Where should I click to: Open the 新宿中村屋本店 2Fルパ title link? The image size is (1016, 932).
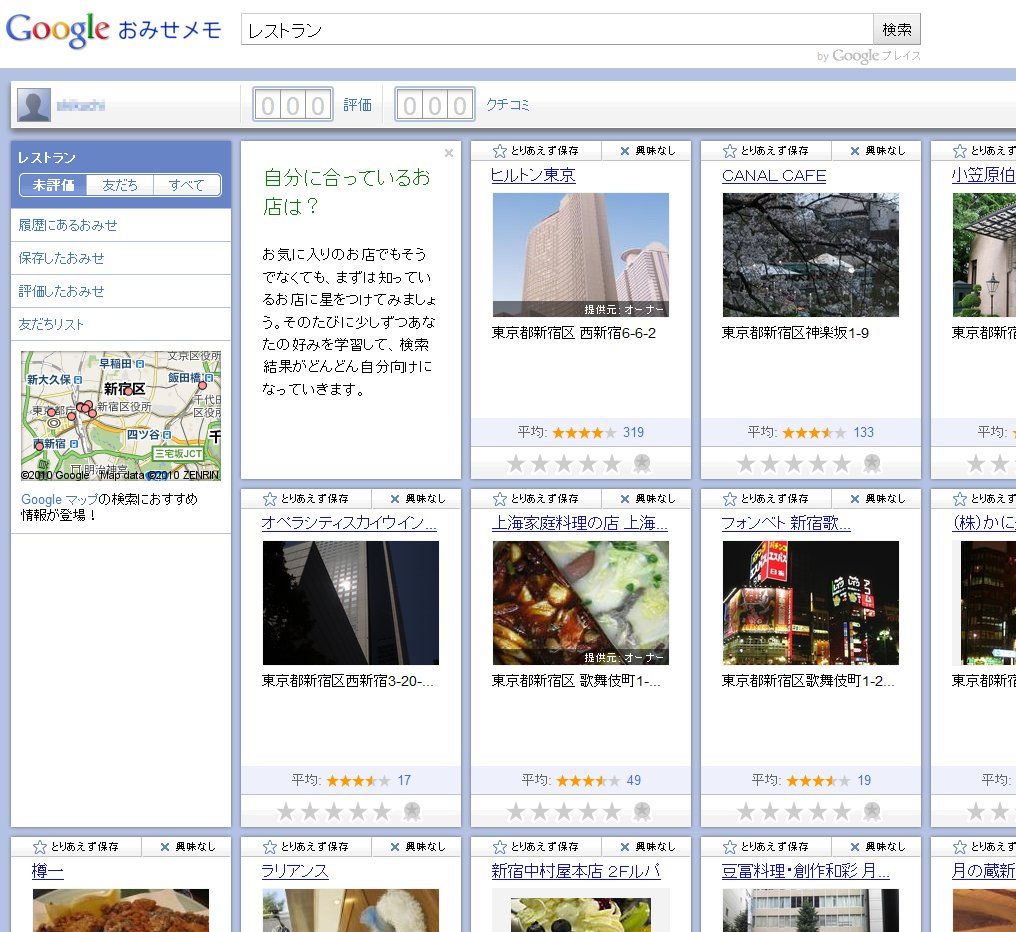(575, 871)
